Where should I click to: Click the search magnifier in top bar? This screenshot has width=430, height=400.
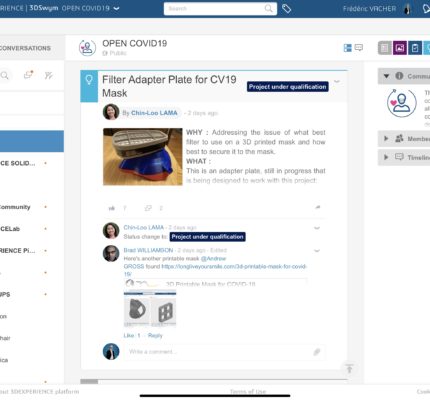pos(268,8)
